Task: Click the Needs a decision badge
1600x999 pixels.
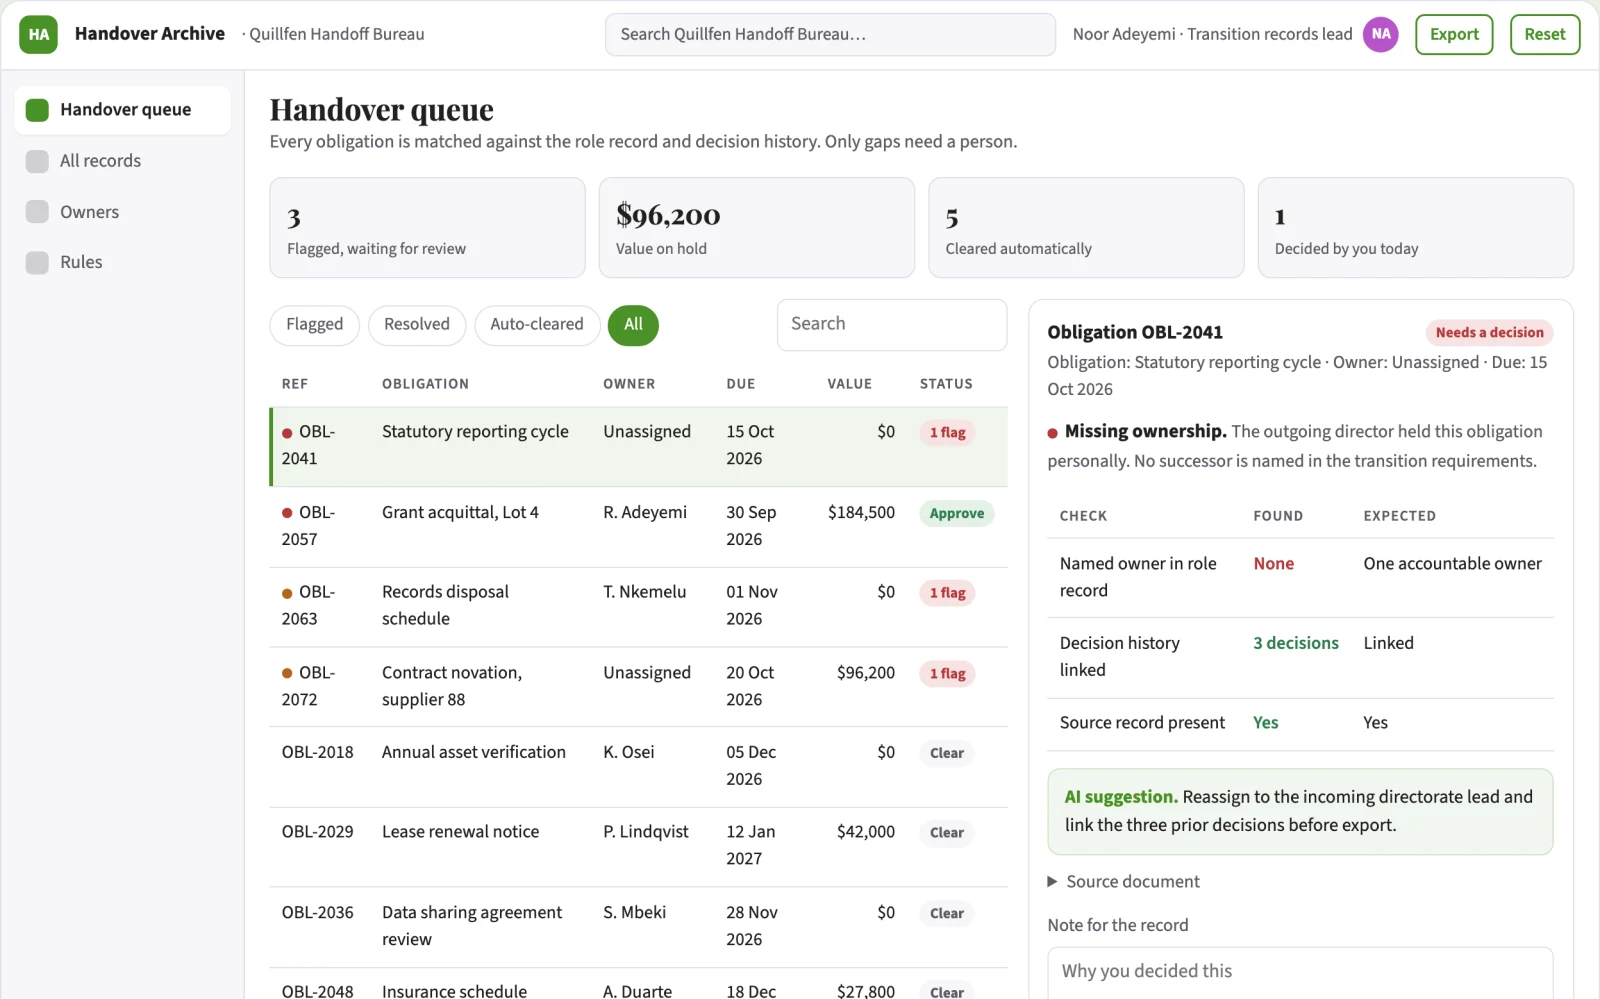Action: (1489, 333)
